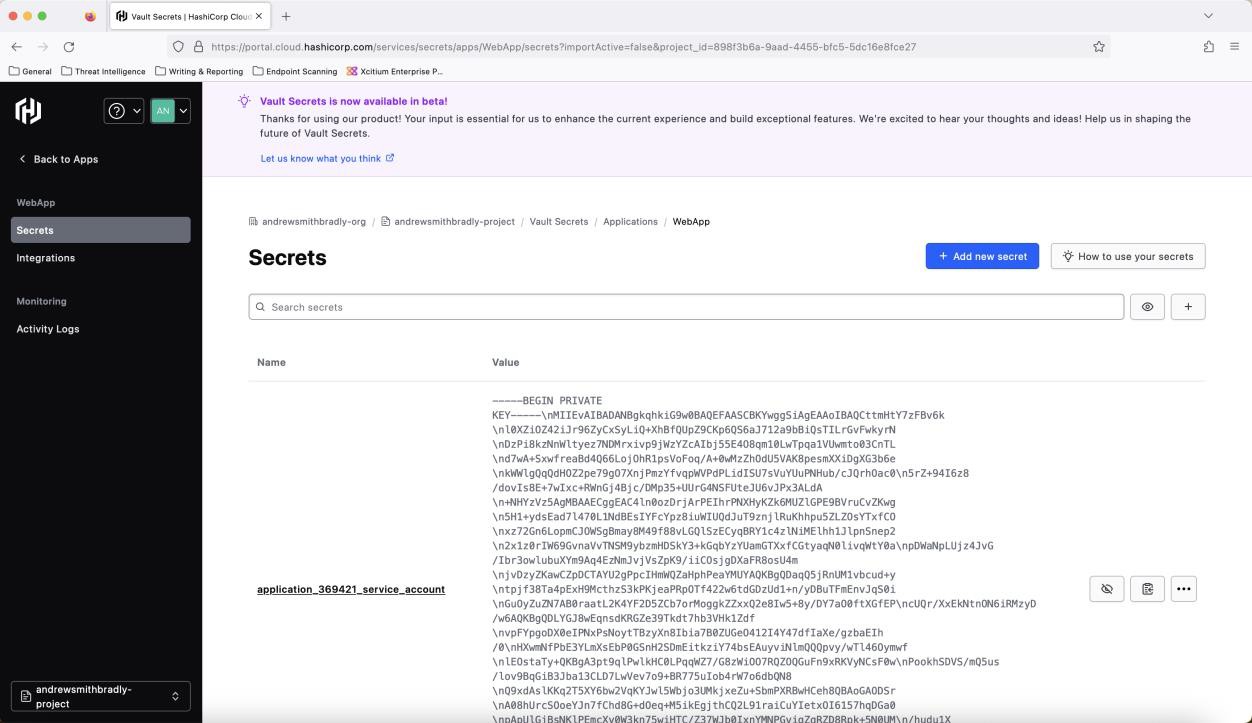Click the plus icon next to the eye button
Image resolution: width=1252 pixels, height=723 pixels.
pyautogui.click(x=1187, y=307)
